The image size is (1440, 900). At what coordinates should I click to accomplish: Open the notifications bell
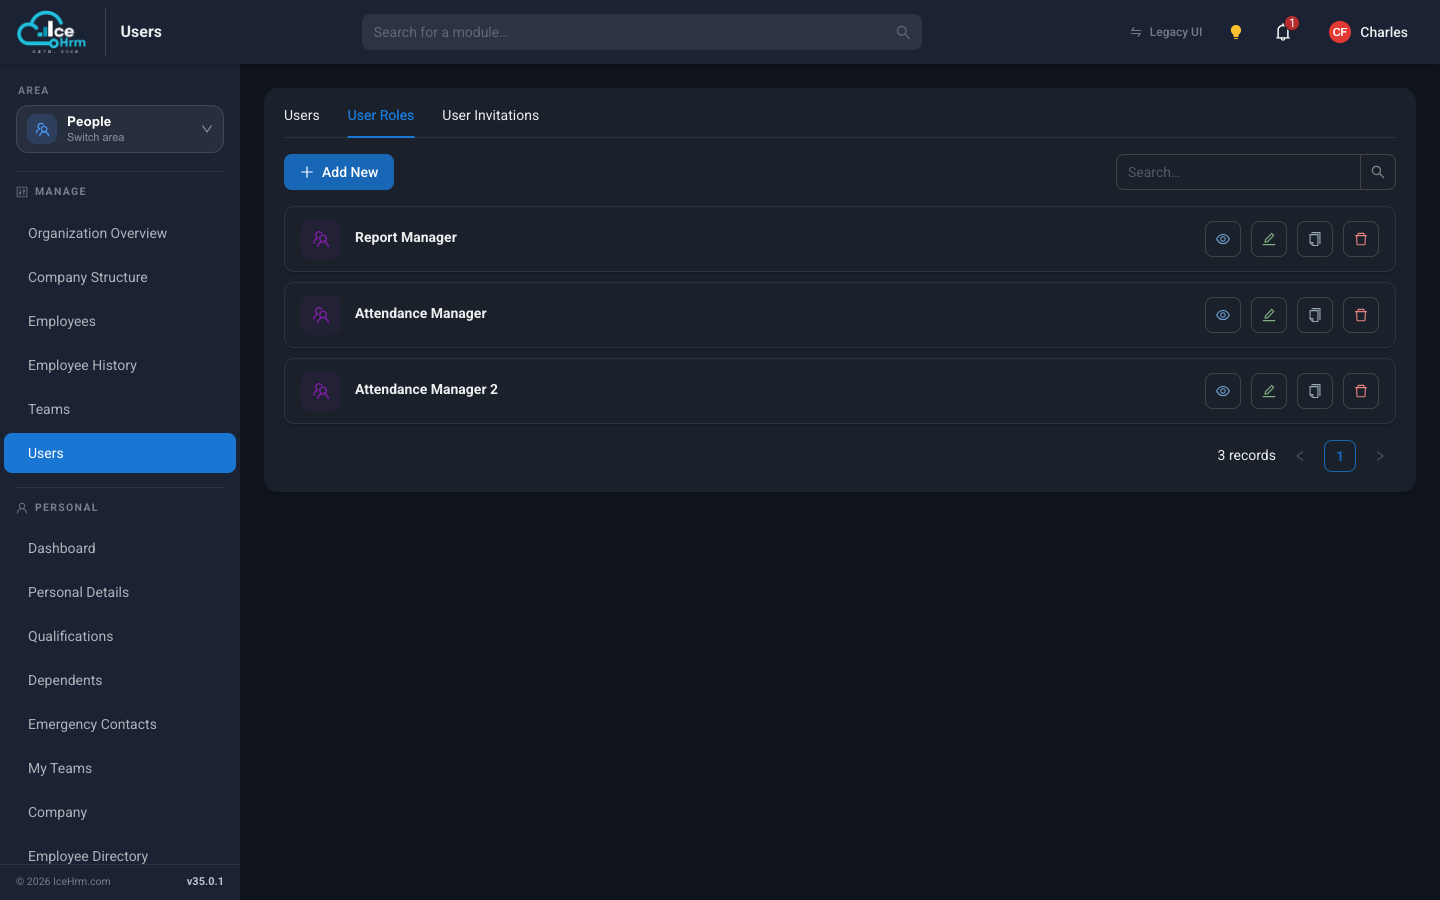[1283, 32]
